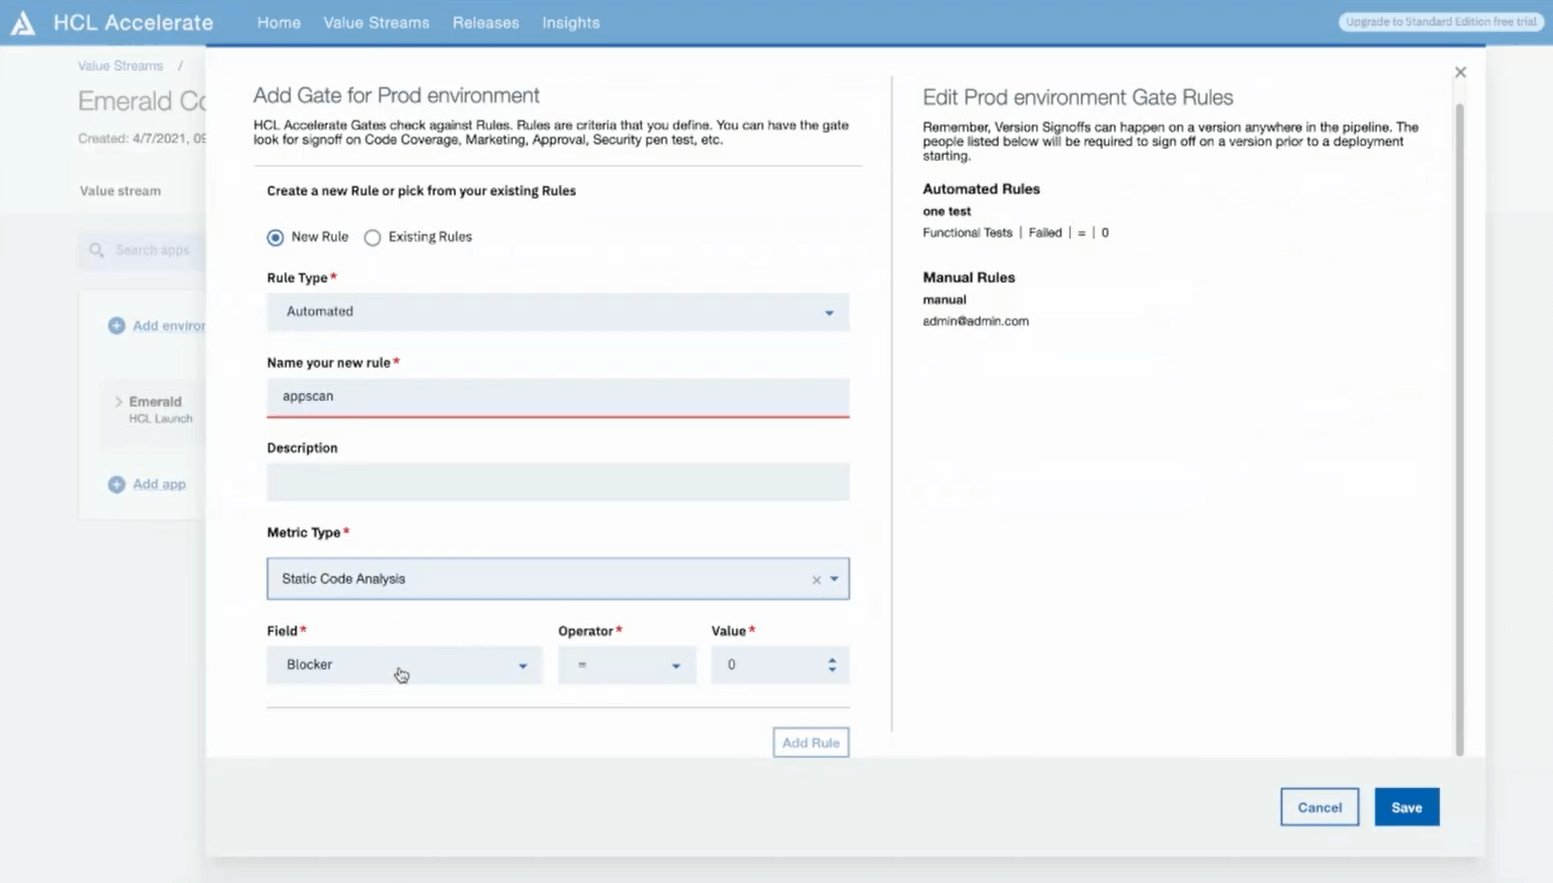Image resolution: width=1553 pixels, height=883 pixels.
Task: Clear the Static Code Analysis metric selection
Action: [816, 580]
